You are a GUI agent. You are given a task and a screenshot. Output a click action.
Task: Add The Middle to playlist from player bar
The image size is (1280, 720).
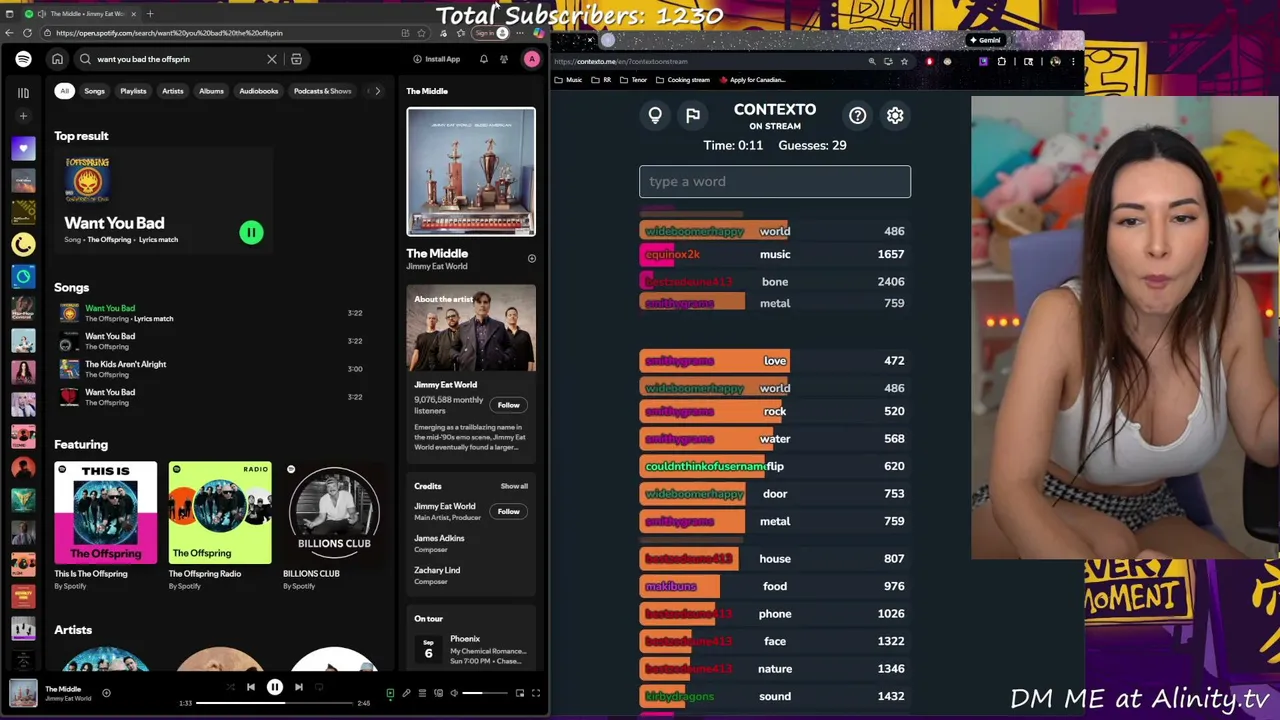coord(106,693)
